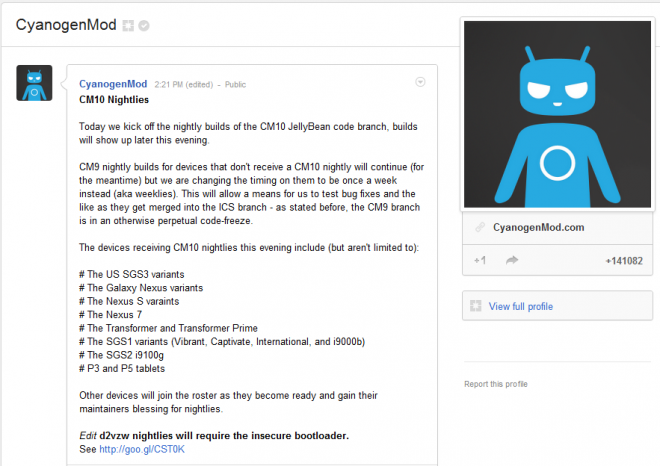Image resolution: width=660 pixels, height=466 pixels.
Task: Open the goo.gl/CST0K link
Action: (142, 449)
